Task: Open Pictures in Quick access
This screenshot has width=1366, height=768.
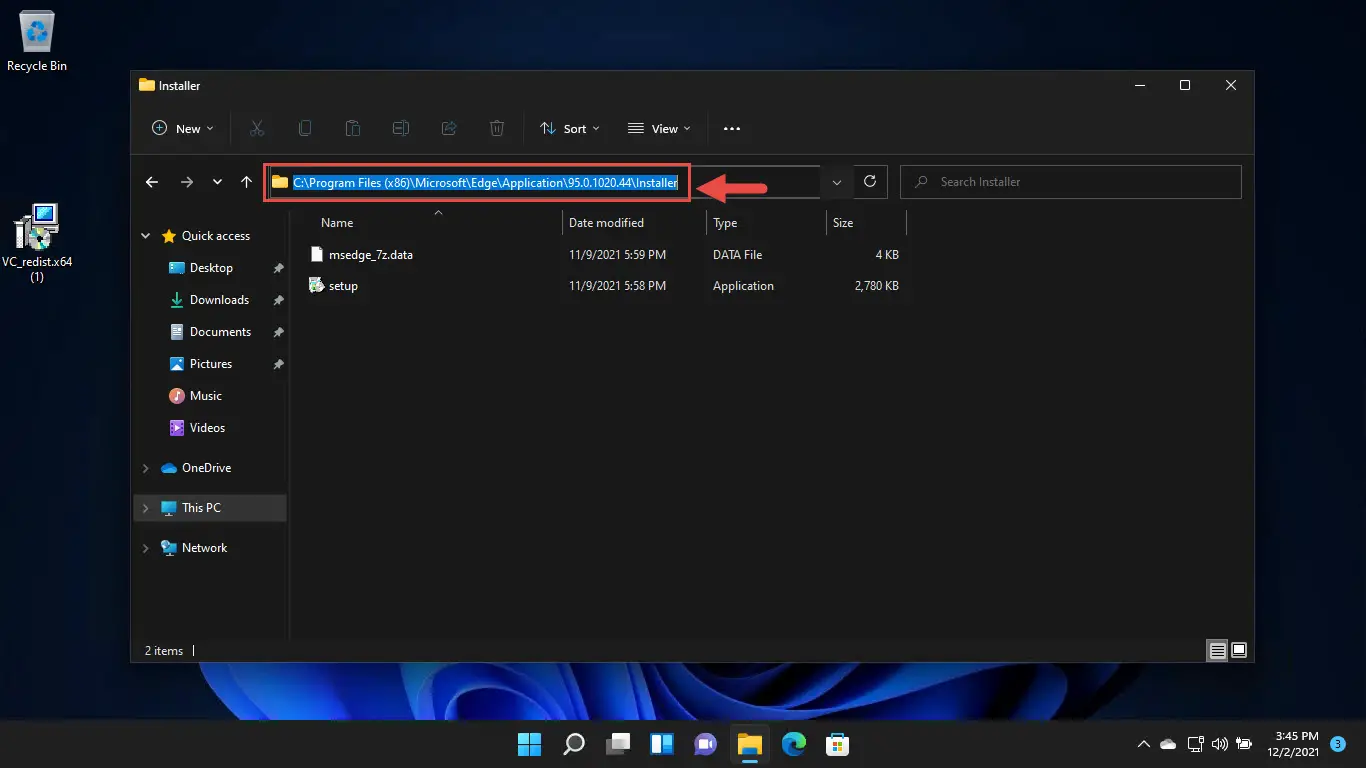Action: coord(210,364)
